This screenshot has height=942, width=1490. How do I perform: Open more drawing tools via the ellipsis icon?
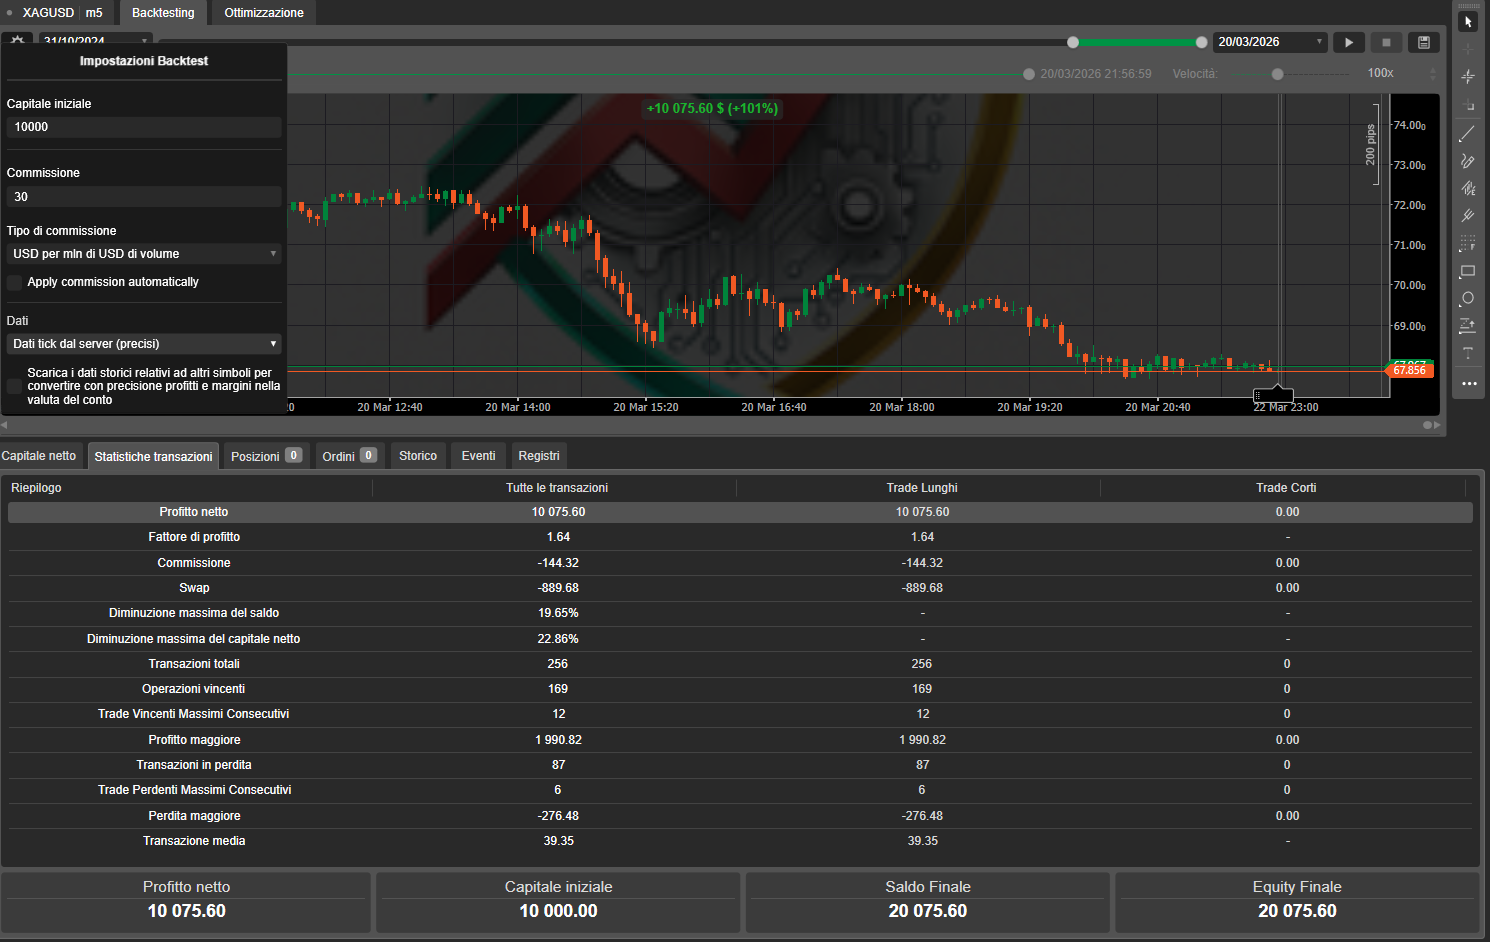pyautogui.click(x=1468, y=383)
